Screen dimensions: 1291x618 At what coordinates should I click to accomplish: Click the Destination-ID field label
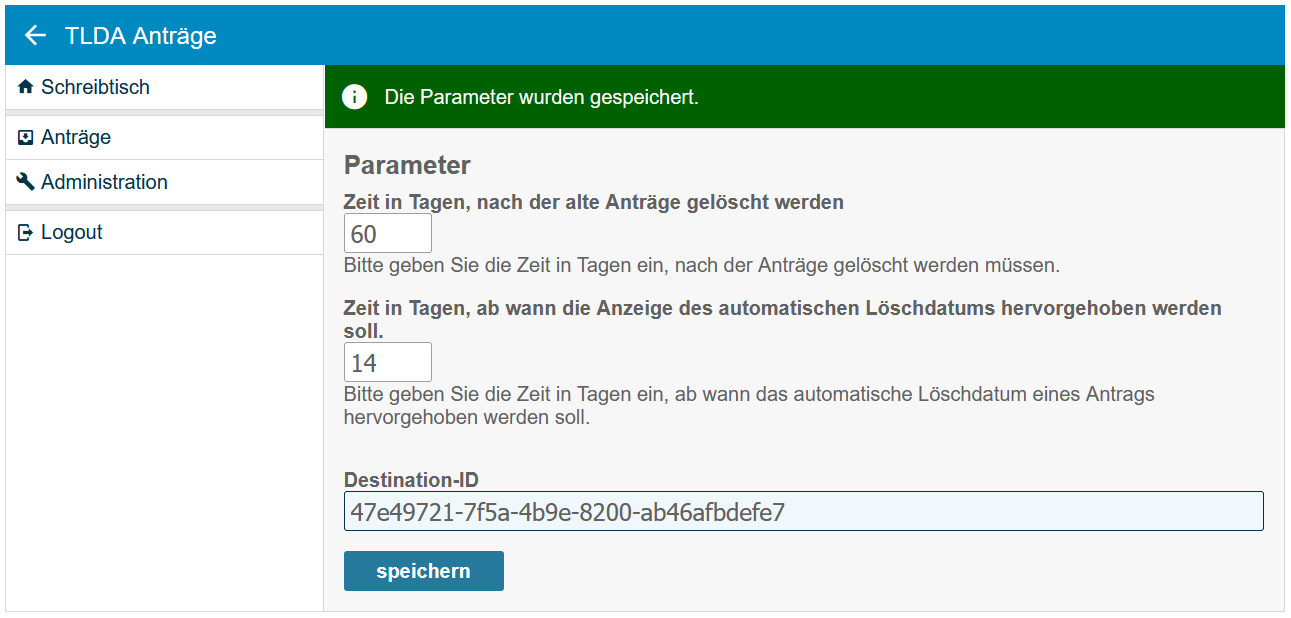[x=411, y=480]
